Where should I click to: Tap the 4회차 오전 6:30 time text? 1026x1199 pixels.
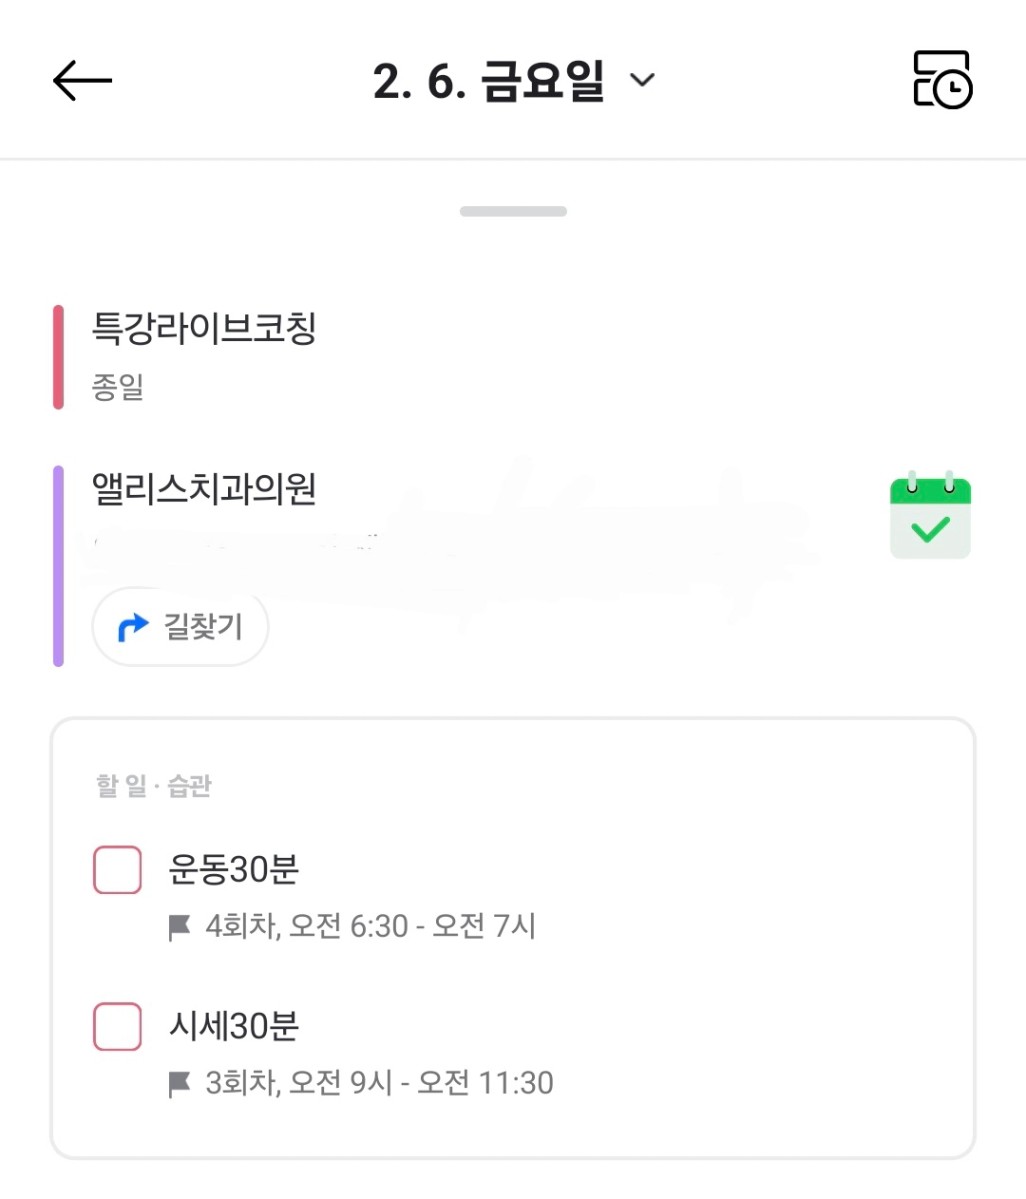[370, 927]
